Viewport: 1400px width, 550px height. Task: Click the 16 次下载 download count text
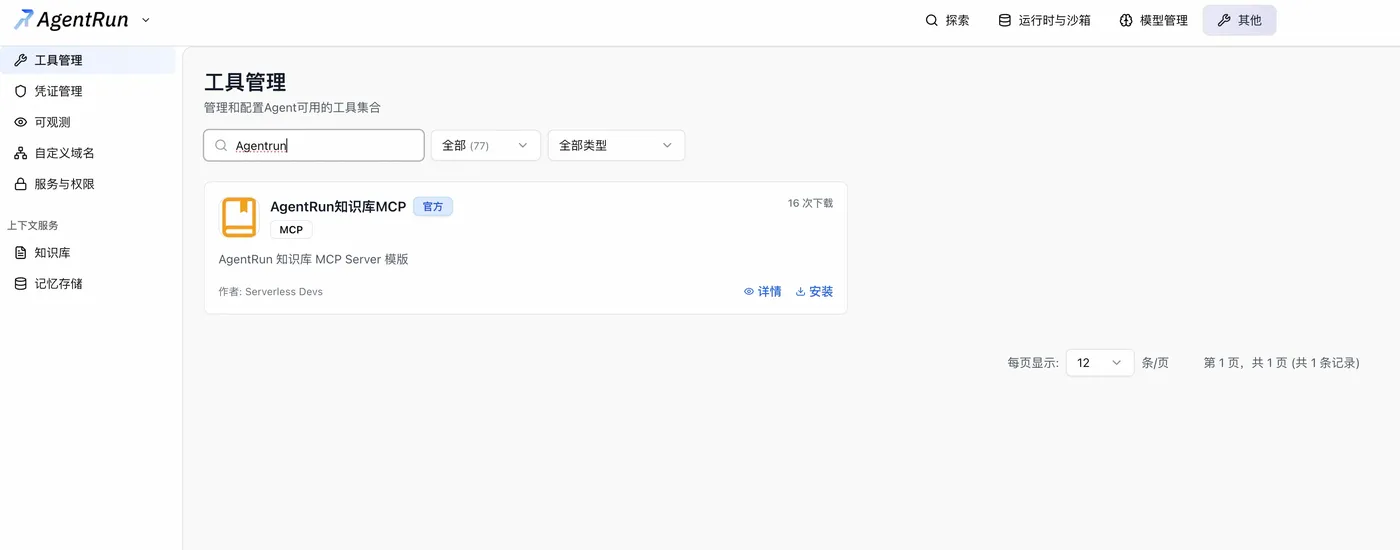point(810,203)
